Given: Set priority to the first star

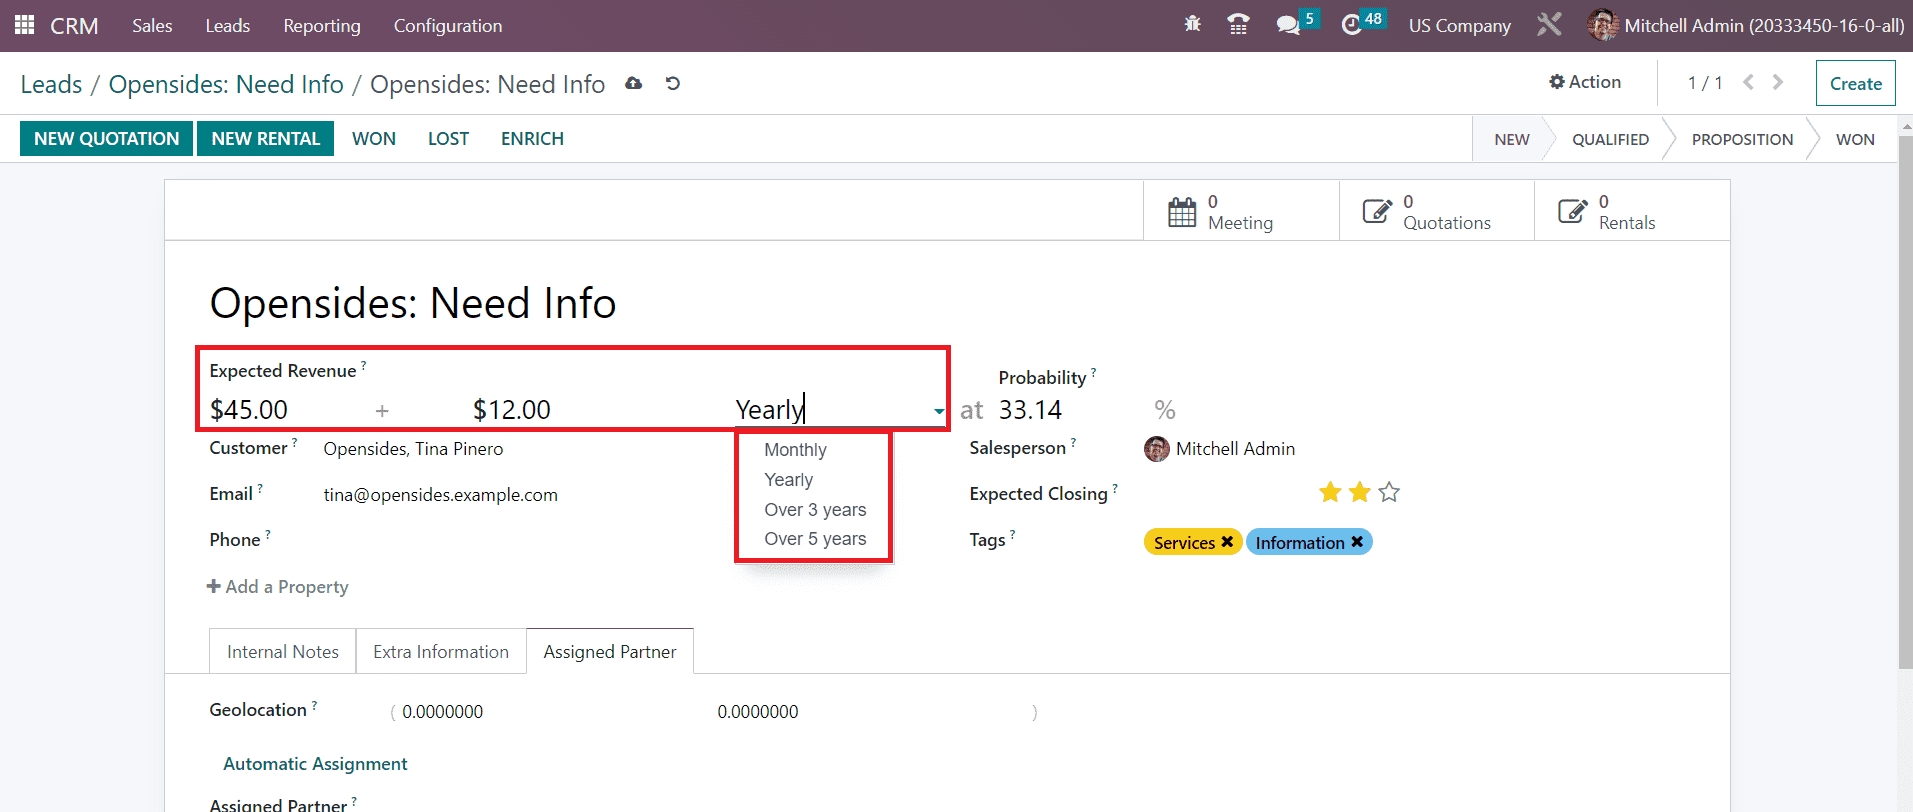Looking at the screenshot, I should 1330,492.
